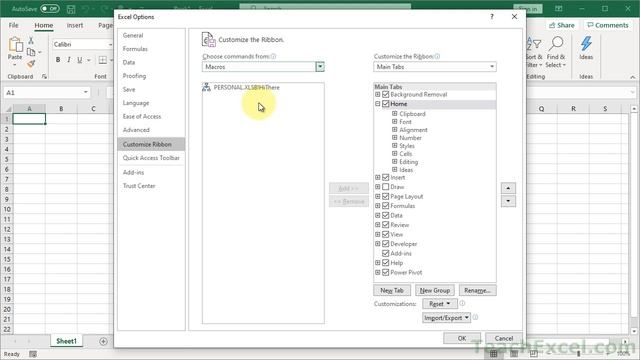Click the New Group button
Viewport: 640px width, 360px height.
coord(435,290)
